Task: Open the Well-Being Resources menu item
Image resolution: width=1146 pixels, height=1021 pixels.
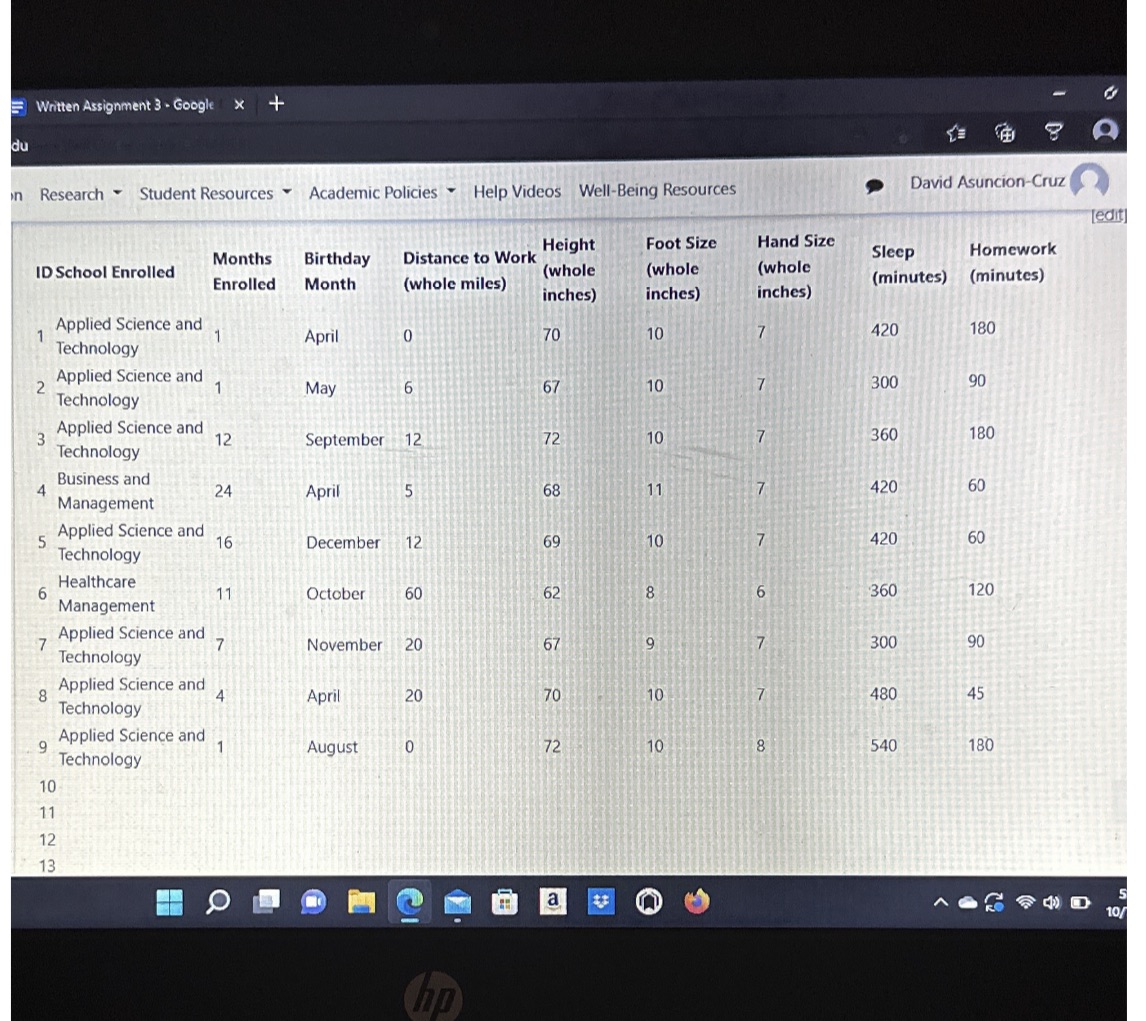Action: pyautogui.click(x=657, y=190)
